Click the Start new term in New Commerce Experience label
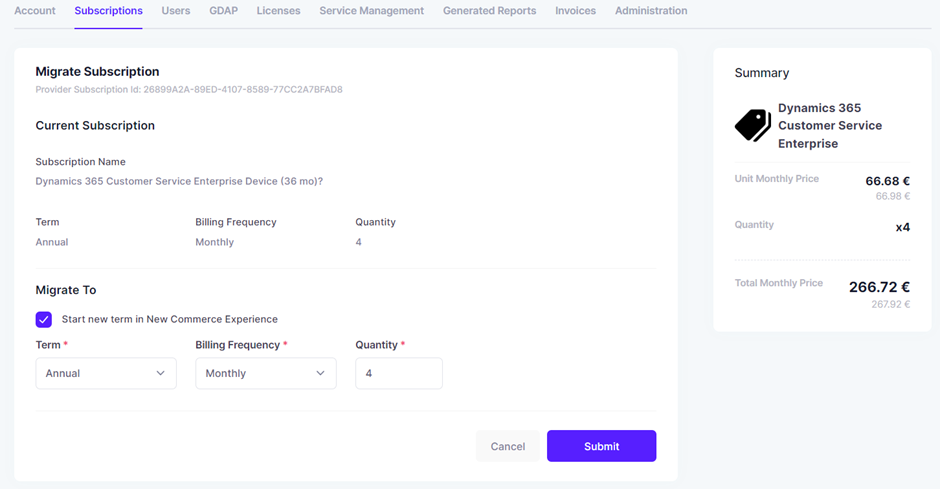Image resolution: width=940 pixels, height=489 pixels. coord(170,319)
